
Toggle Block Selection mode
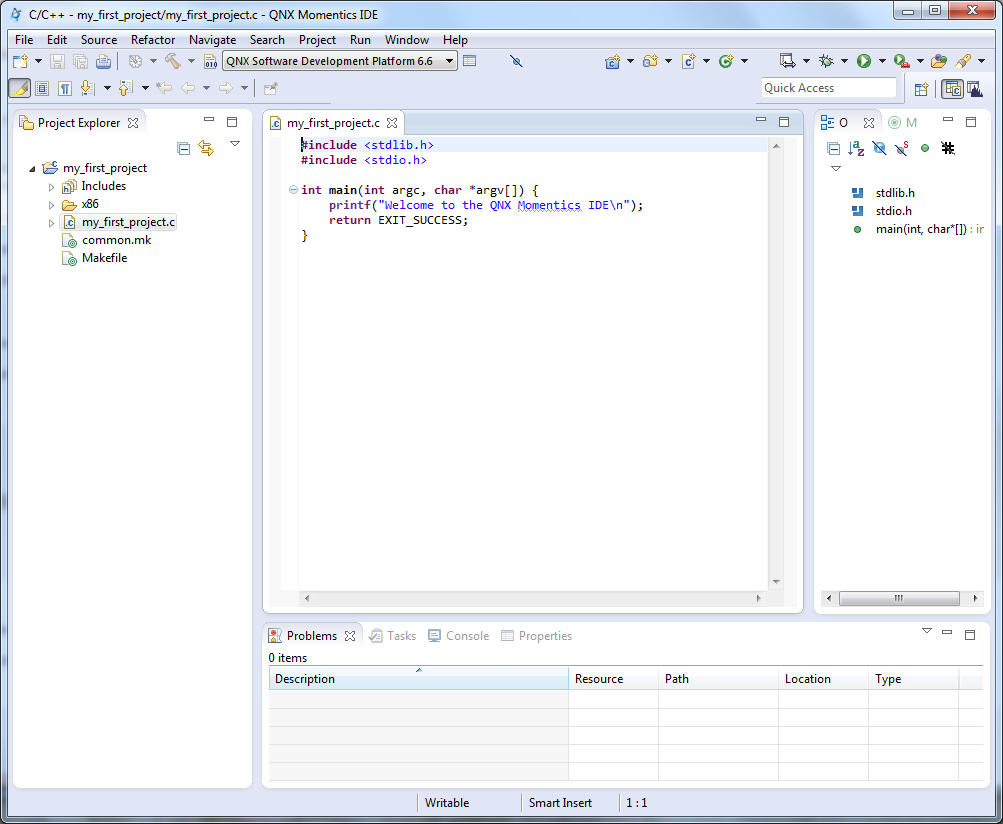tap(42, 88)
